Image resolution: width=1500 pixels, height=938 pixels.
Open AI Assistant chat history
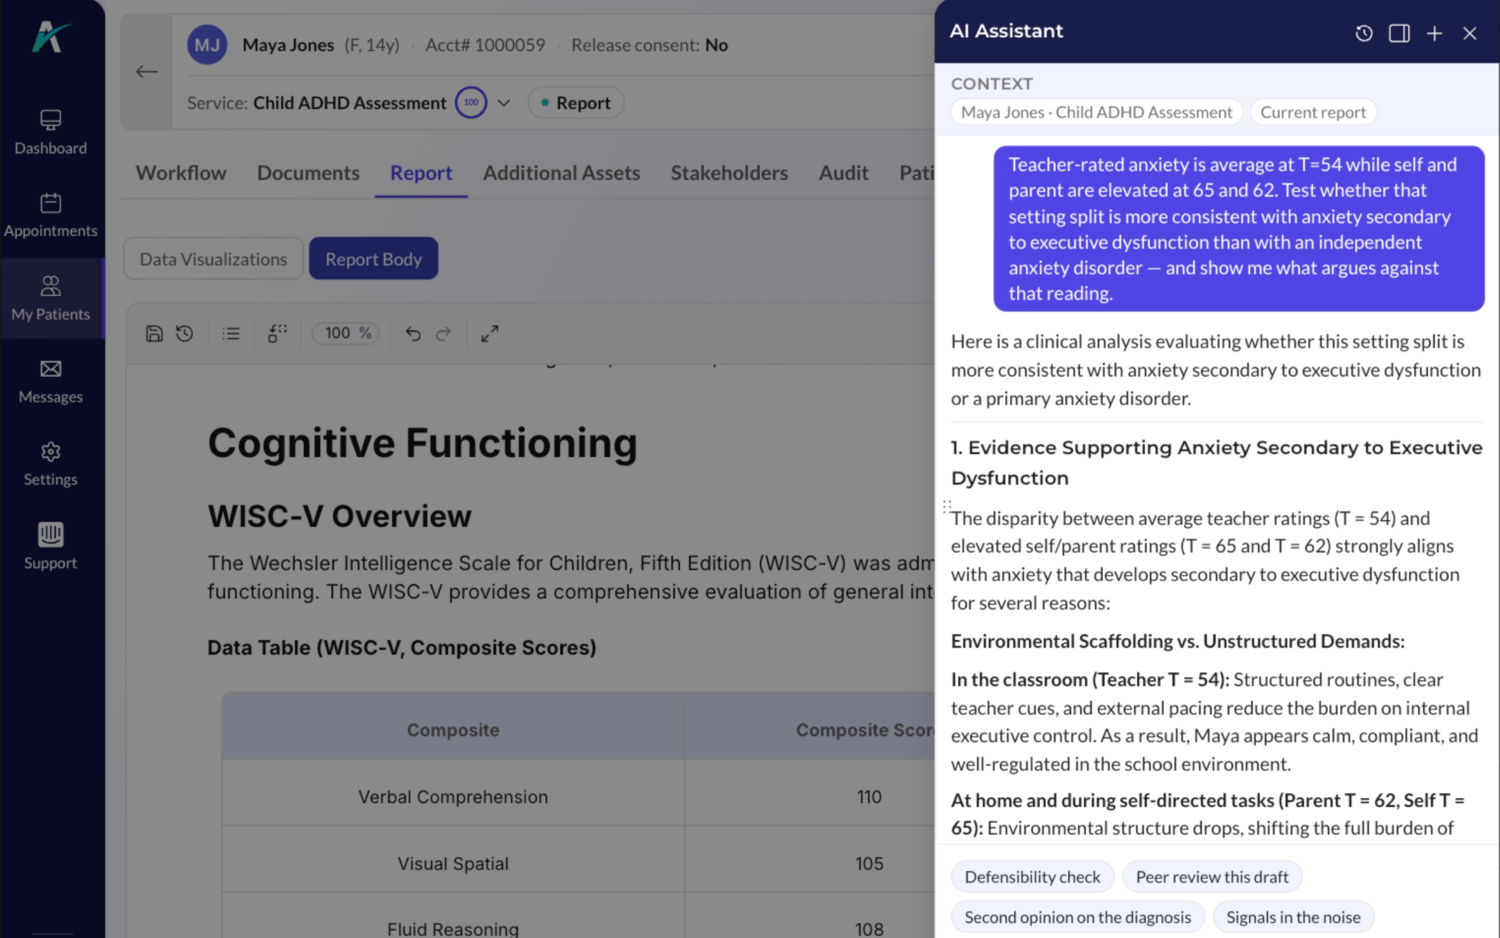1364,33
